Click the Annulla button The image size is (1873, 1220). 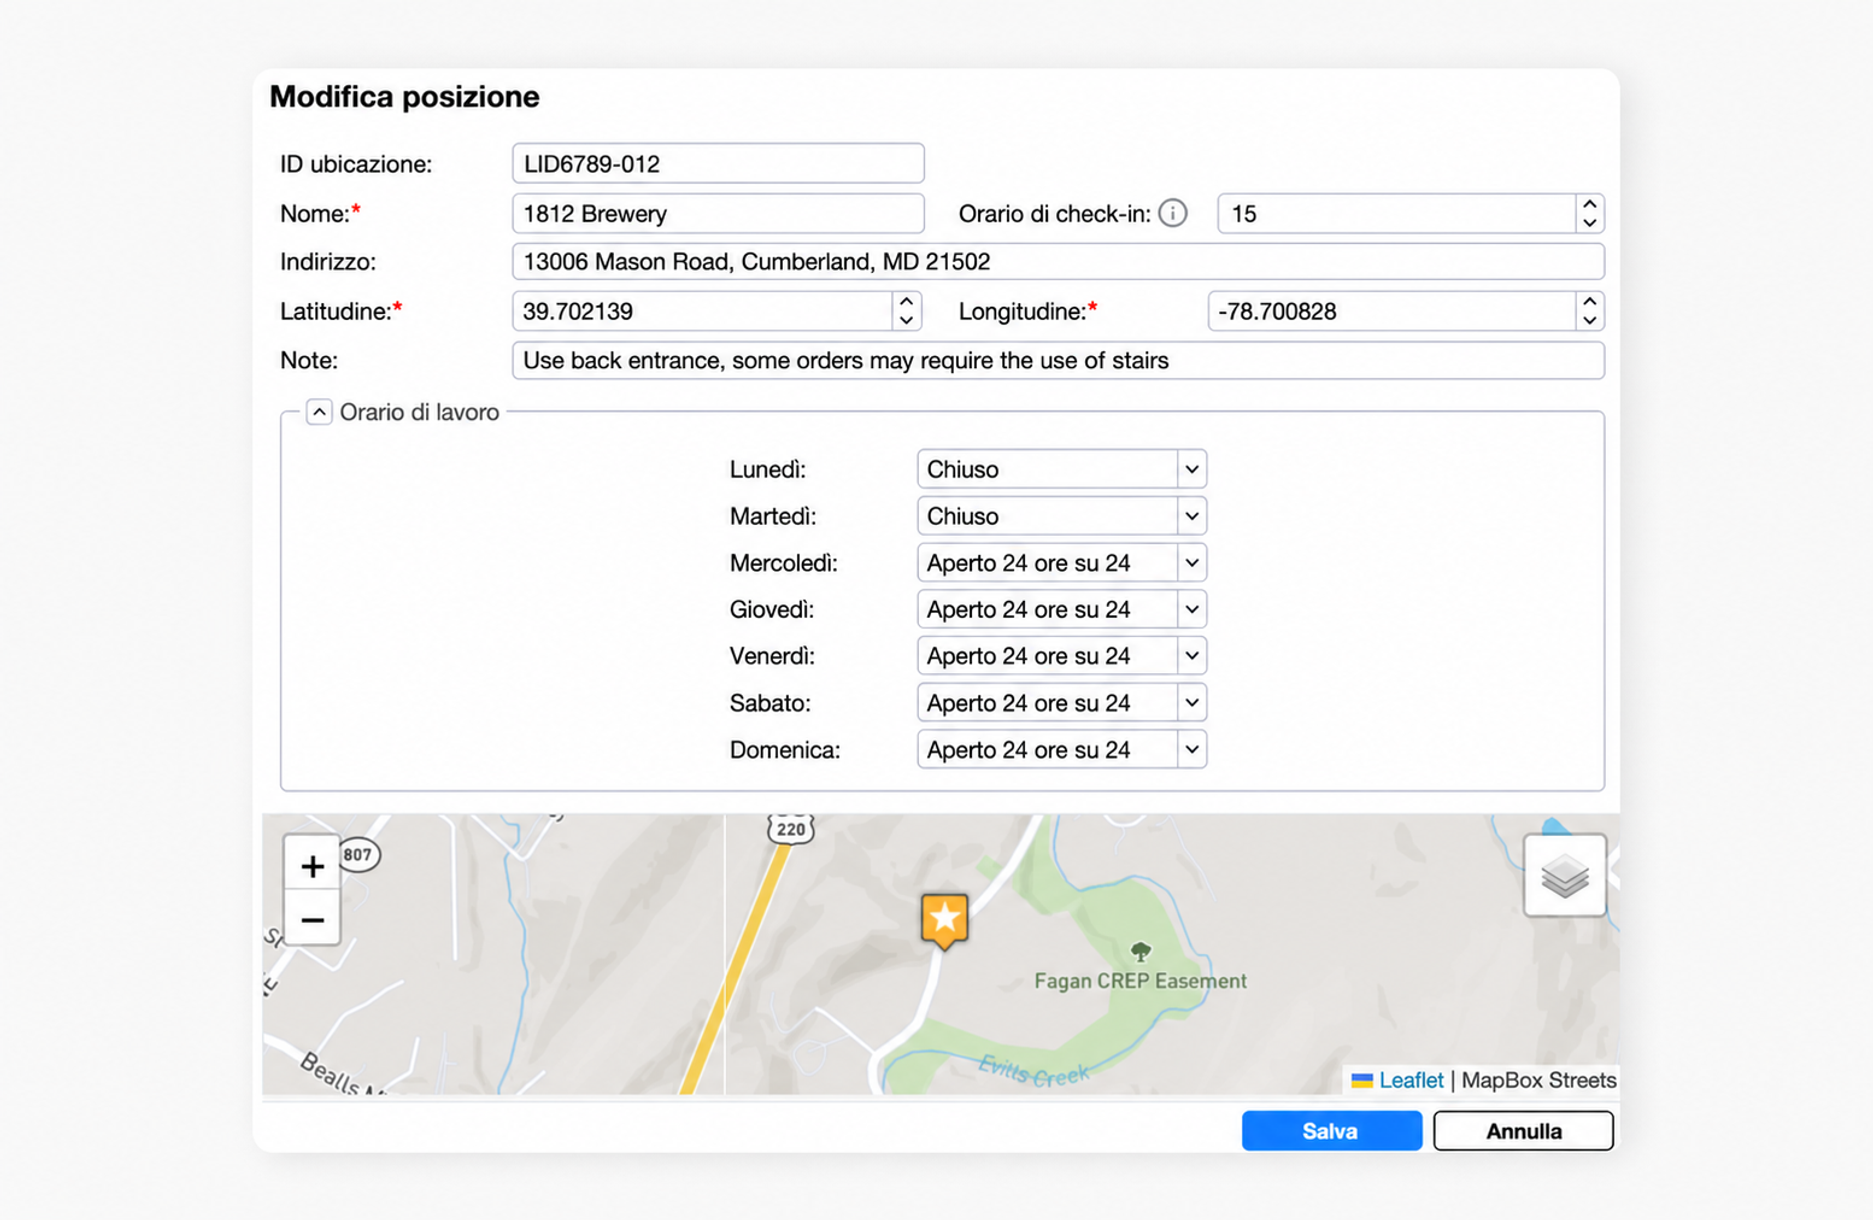(1523, 1131)
